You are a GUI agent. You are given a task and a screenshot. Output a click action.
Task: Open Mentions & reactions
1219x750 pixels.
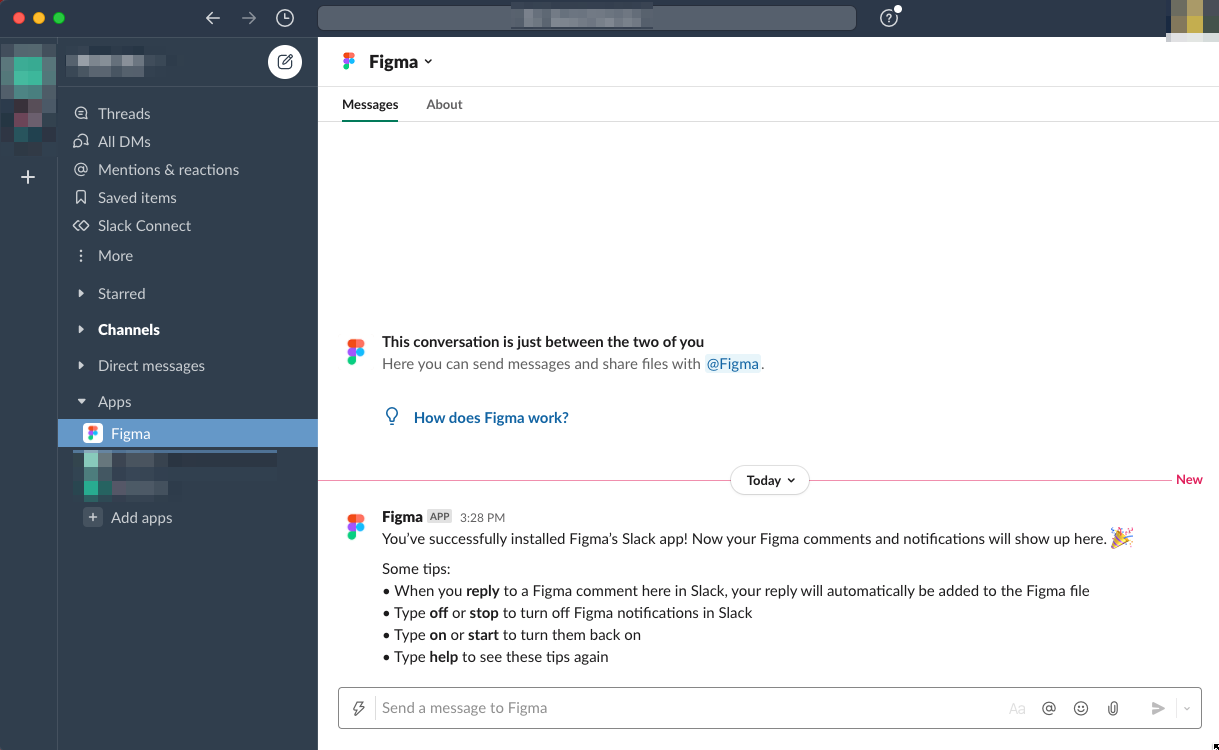(168, 169)
